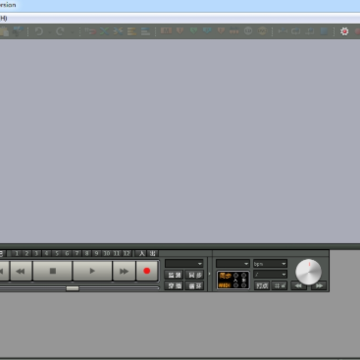Open the dropdown arrow next to Undo
Viewport: 360px width, 360px height.
[x=49, y=32]
